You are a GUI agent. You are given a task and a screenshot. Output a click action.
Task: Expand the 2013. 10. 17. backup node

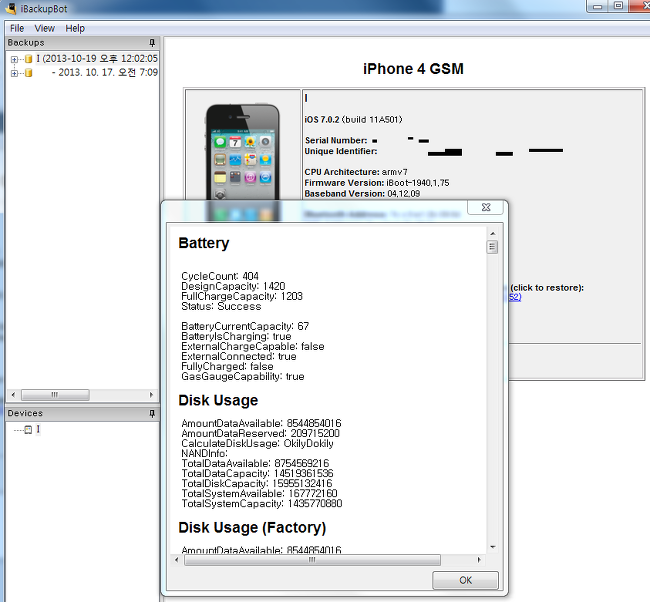[x=15, y=73]
